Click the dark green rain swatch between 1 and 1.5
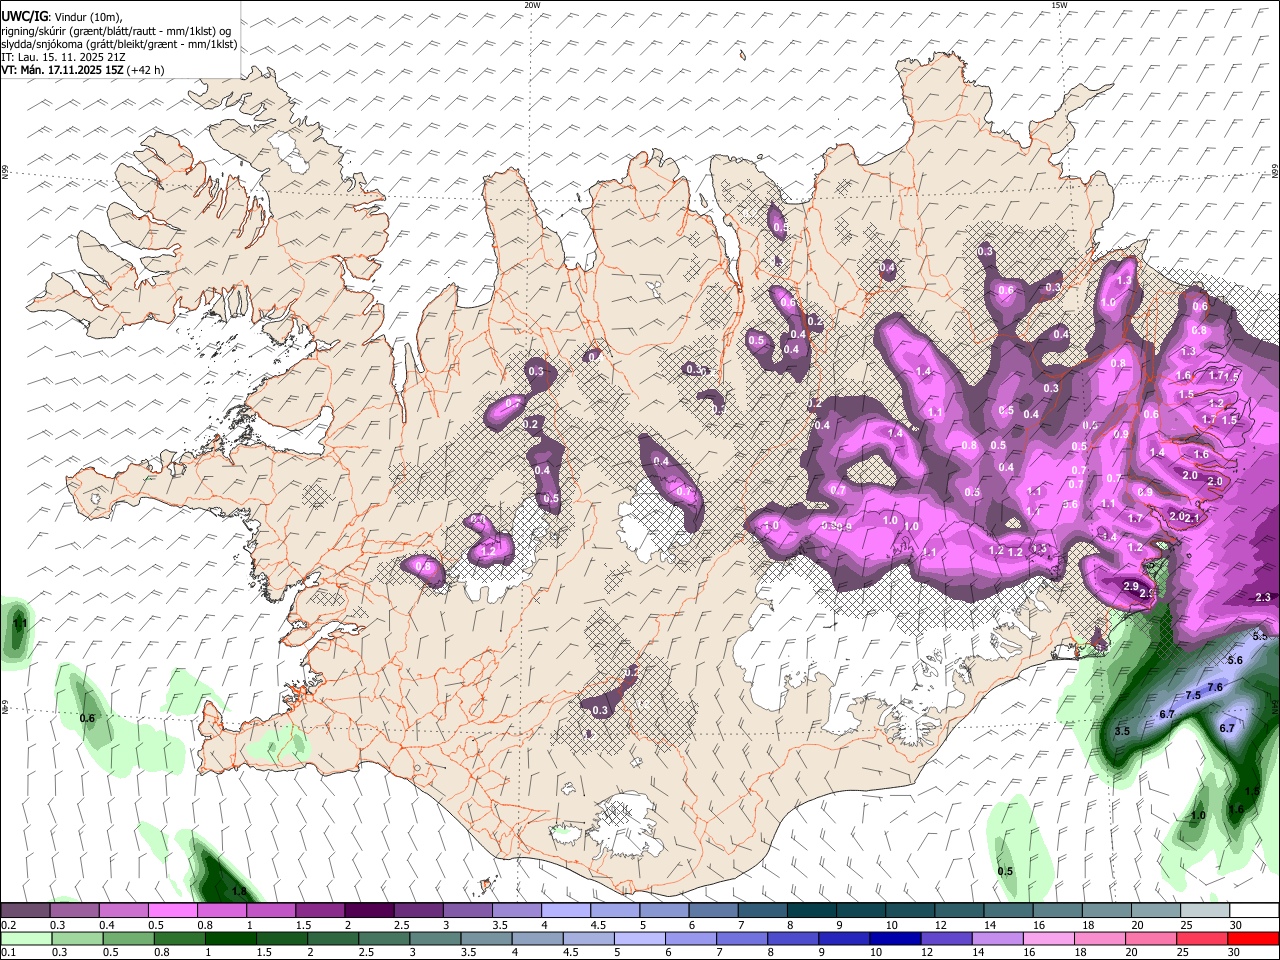The width and height of the screenshot is (1280, 960). click(x=231, y=938)
